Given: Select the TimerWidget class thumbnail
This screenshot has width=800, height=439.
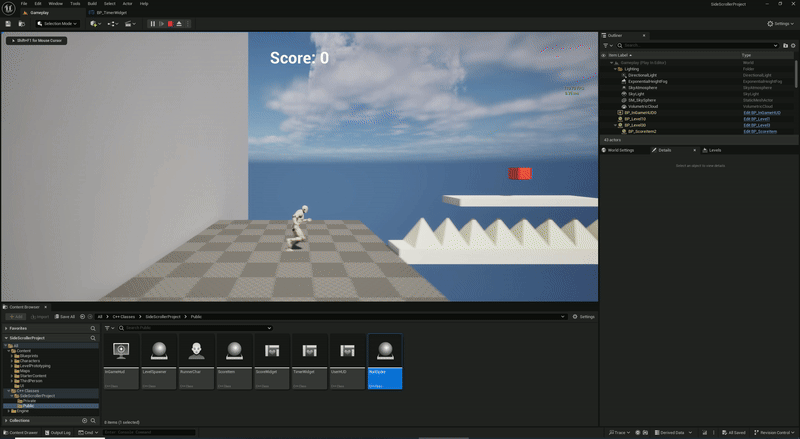Looking at the screenshot, I should pyautogui.click(x=310, y=362).
